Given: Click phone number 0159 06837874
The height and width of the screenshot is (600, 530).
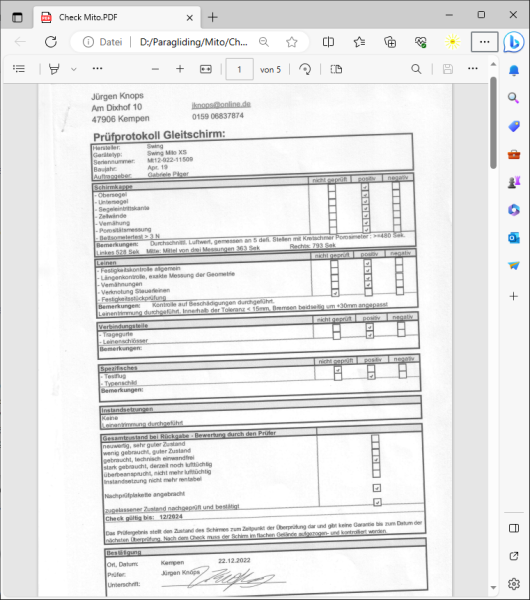Looking at the screenshot, I should 218,116.
